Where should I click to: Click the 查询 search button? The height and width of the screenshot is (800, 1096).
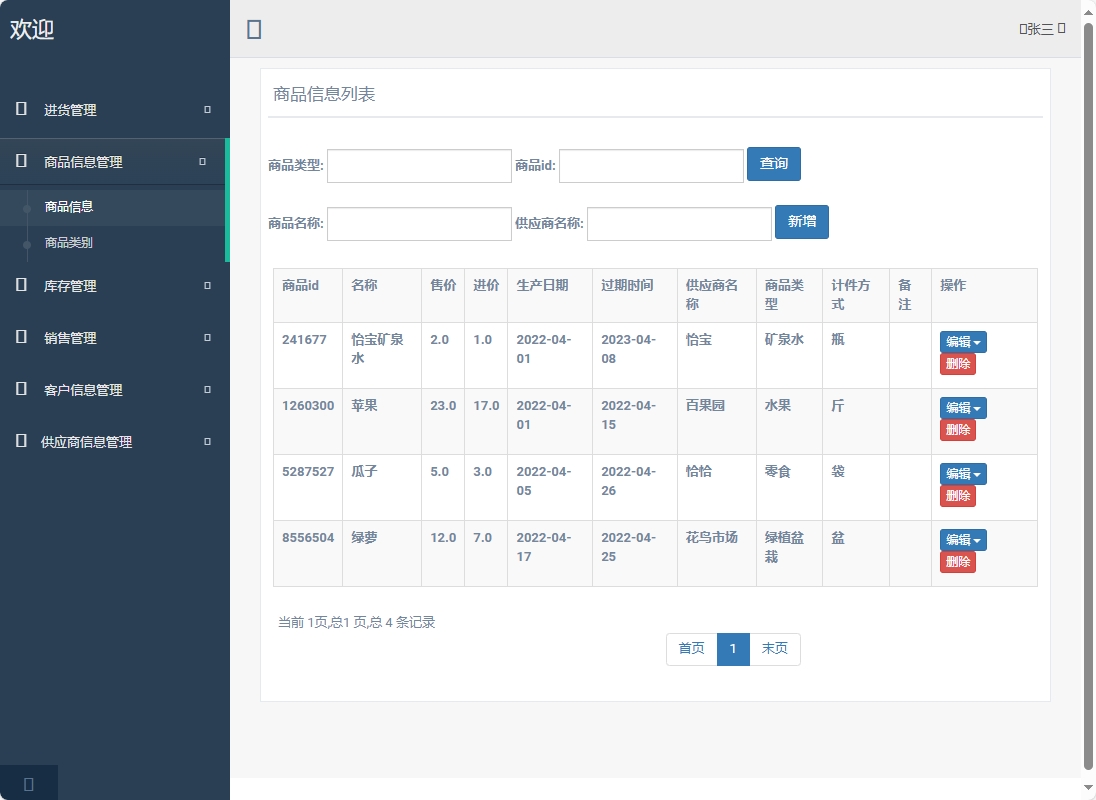click(774, 164)
